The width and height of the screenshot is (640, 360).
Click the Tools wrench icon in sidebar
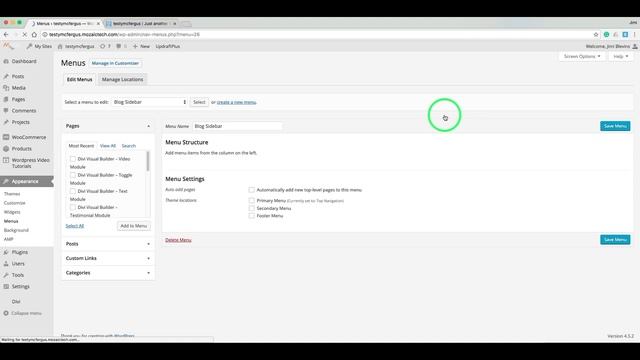coord(6,275)
